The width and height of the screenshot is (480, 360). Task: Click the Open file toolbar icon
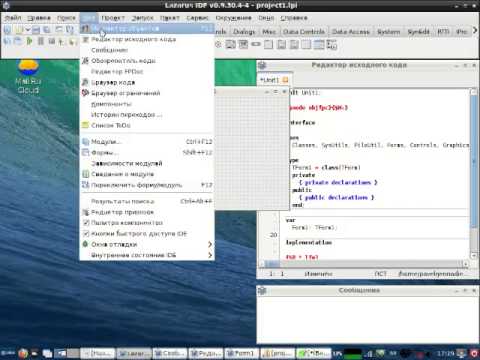pos(19,30)
